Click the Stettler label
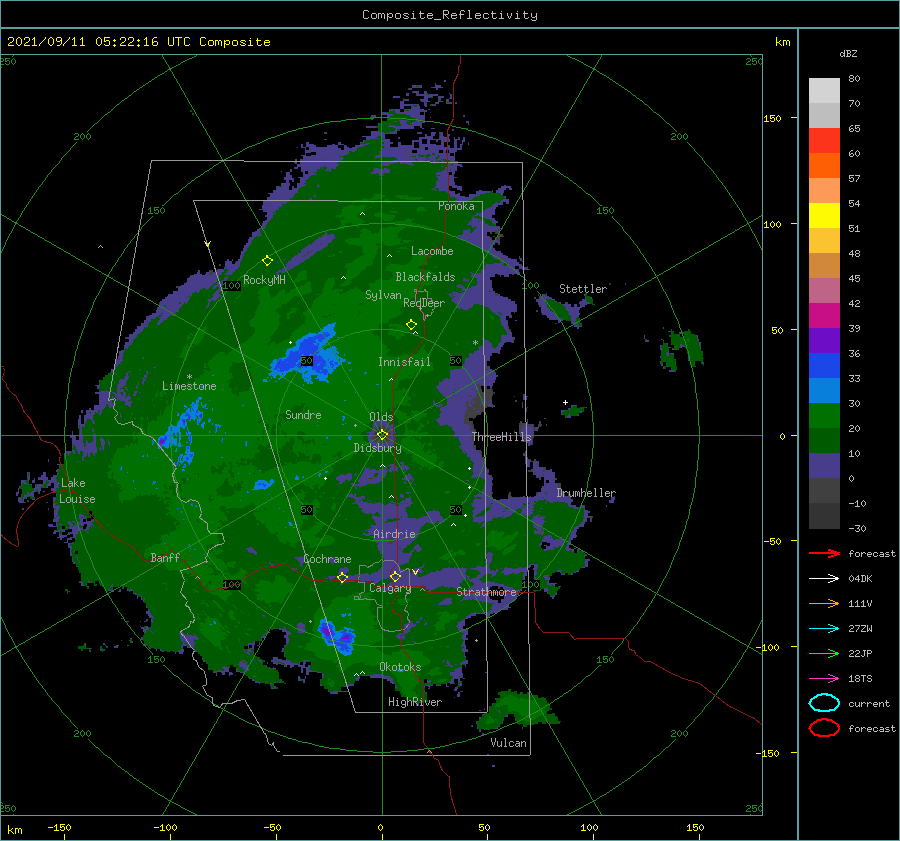 (x=583, y=289)
